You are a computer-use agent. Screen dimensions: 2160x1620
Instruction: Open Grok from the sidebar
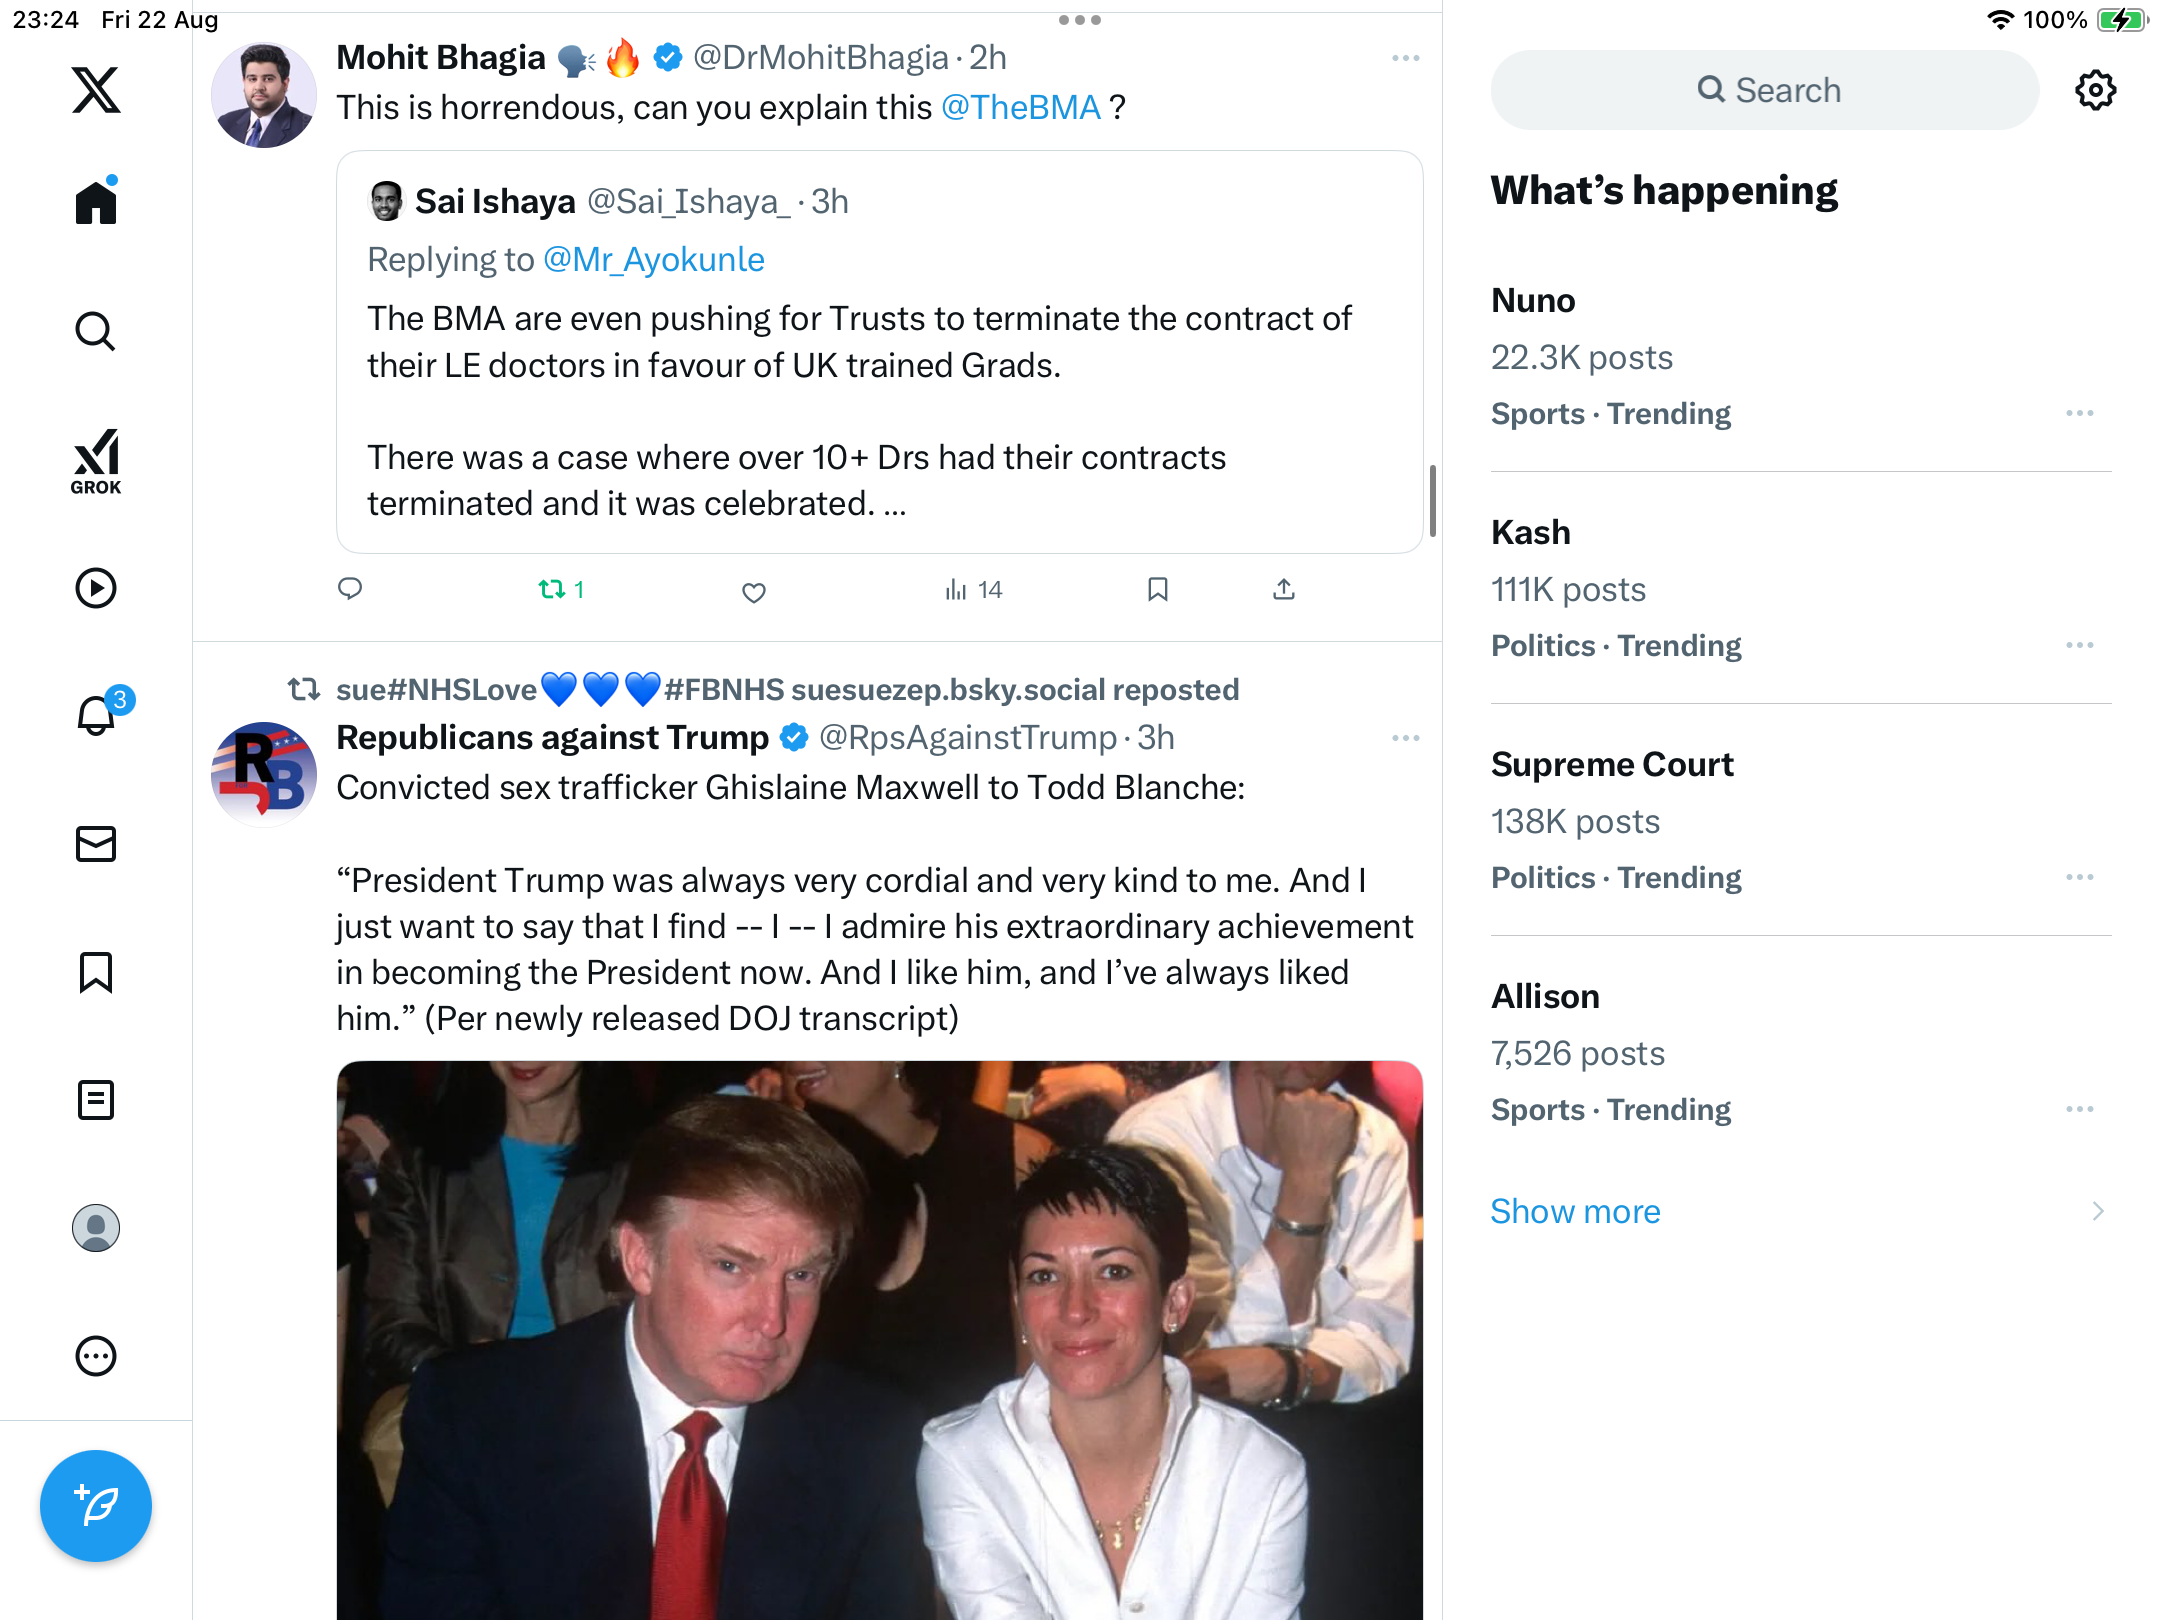coord(96,461)
